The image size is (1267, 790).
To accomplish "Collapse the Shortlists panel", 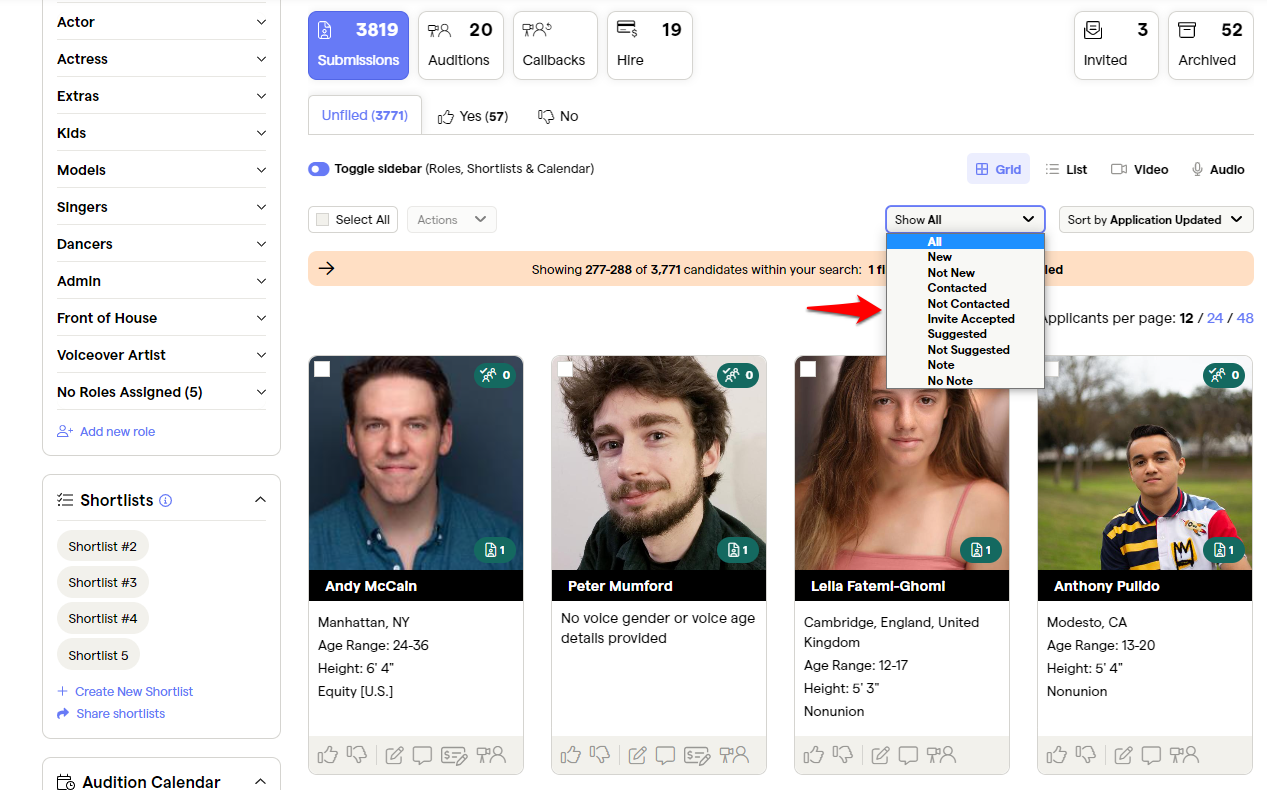I will click(260, 499).
